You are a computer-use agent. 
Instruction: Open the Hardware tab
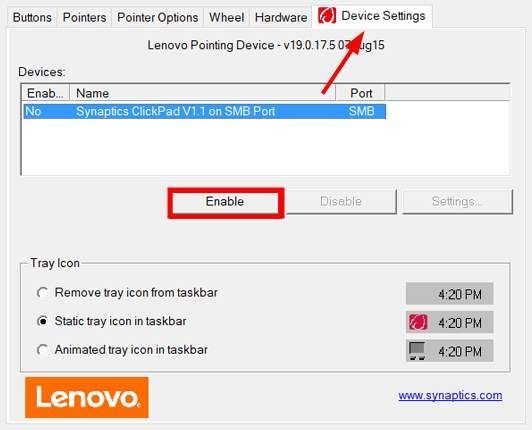pyautogui.click(x=281, y=17)
